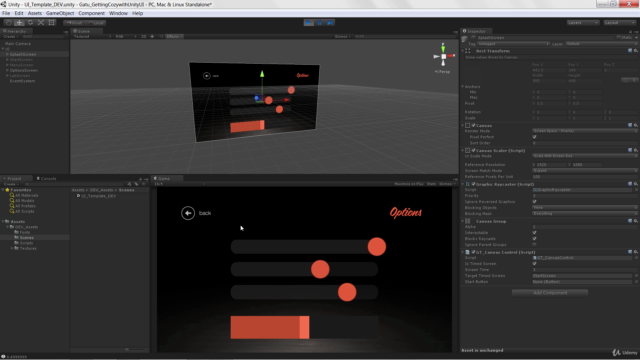Click second slider's orange handle in Game view

[x=320, y=269]
